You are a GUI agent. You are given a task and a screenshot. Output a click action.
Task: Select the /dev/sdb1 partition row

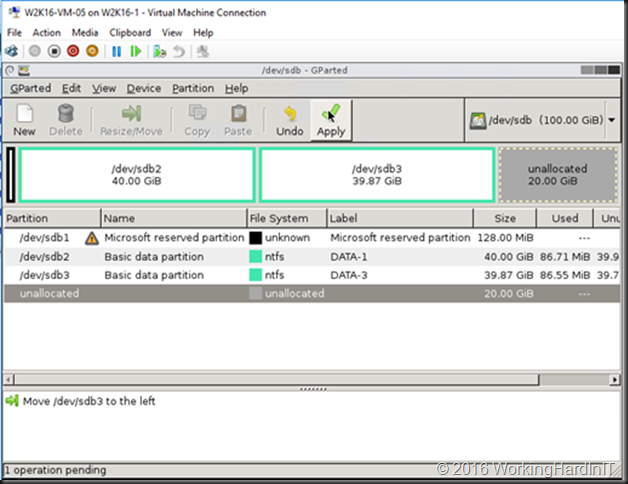coord(312,238)
